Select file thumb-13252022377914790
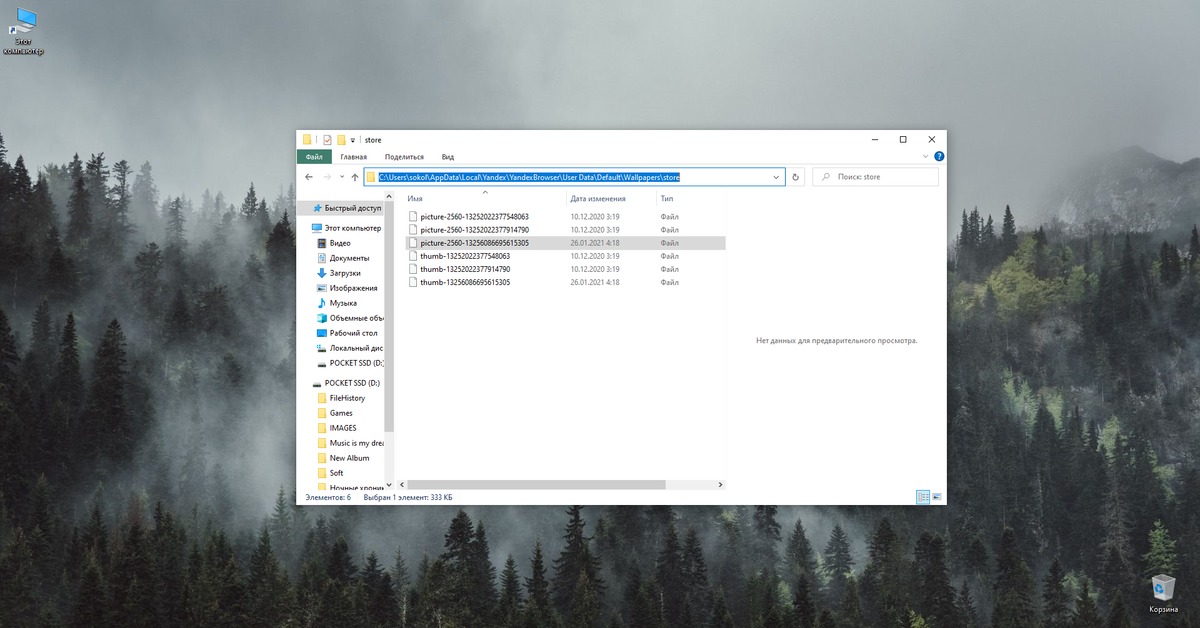1200x628 pixels. 465,269
